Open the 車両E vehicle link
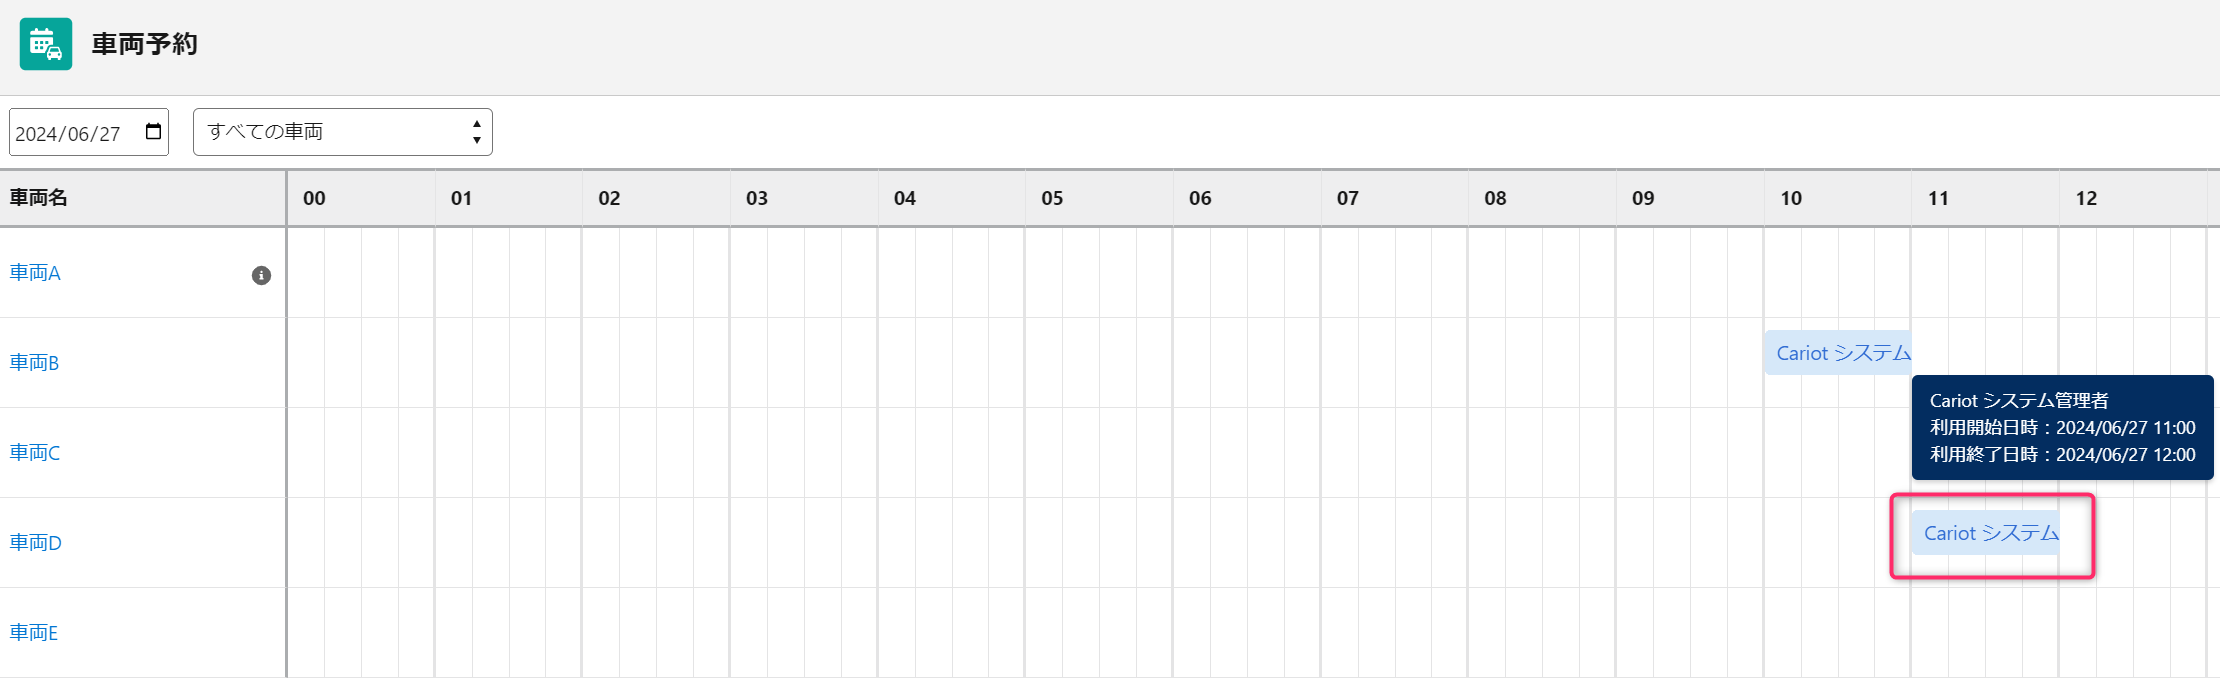Image resolution: width=2220 pixels, height=696 pixels. [34, 633]
